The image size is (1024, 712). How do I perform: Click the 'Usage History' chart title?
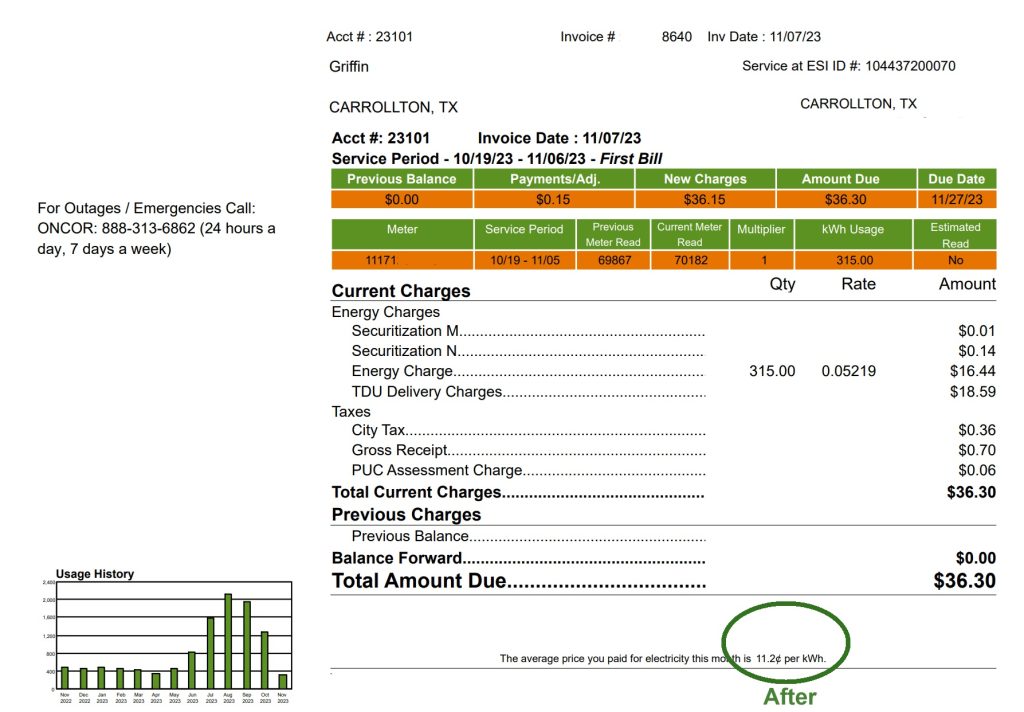(95, 574)
